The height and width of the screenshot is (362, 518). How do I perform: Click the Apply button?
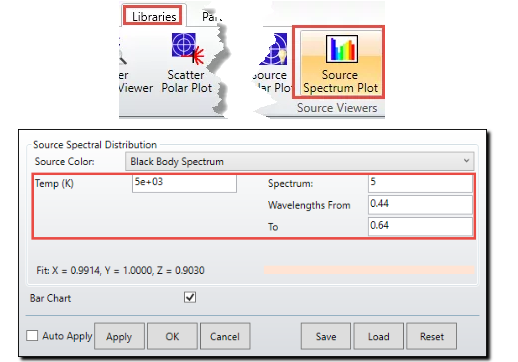[x=119, y=336]
